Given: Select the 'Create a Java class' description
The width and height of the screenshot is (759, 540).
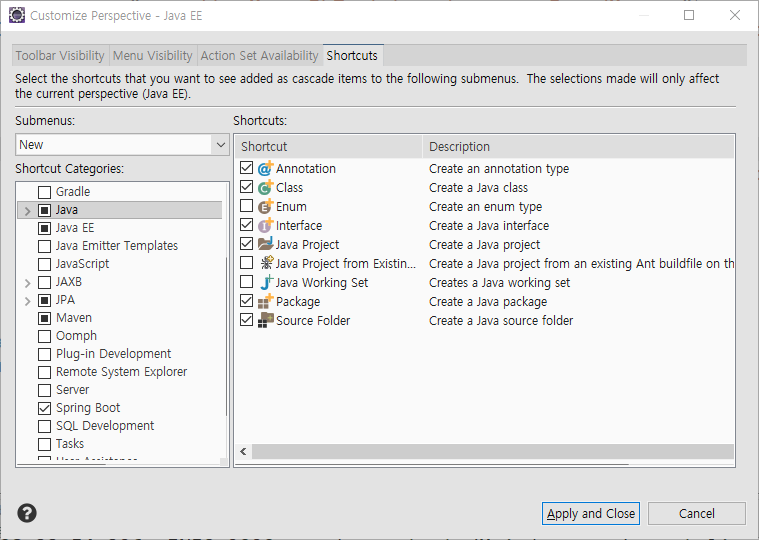Looking at the screenshot, I should 478,187.
